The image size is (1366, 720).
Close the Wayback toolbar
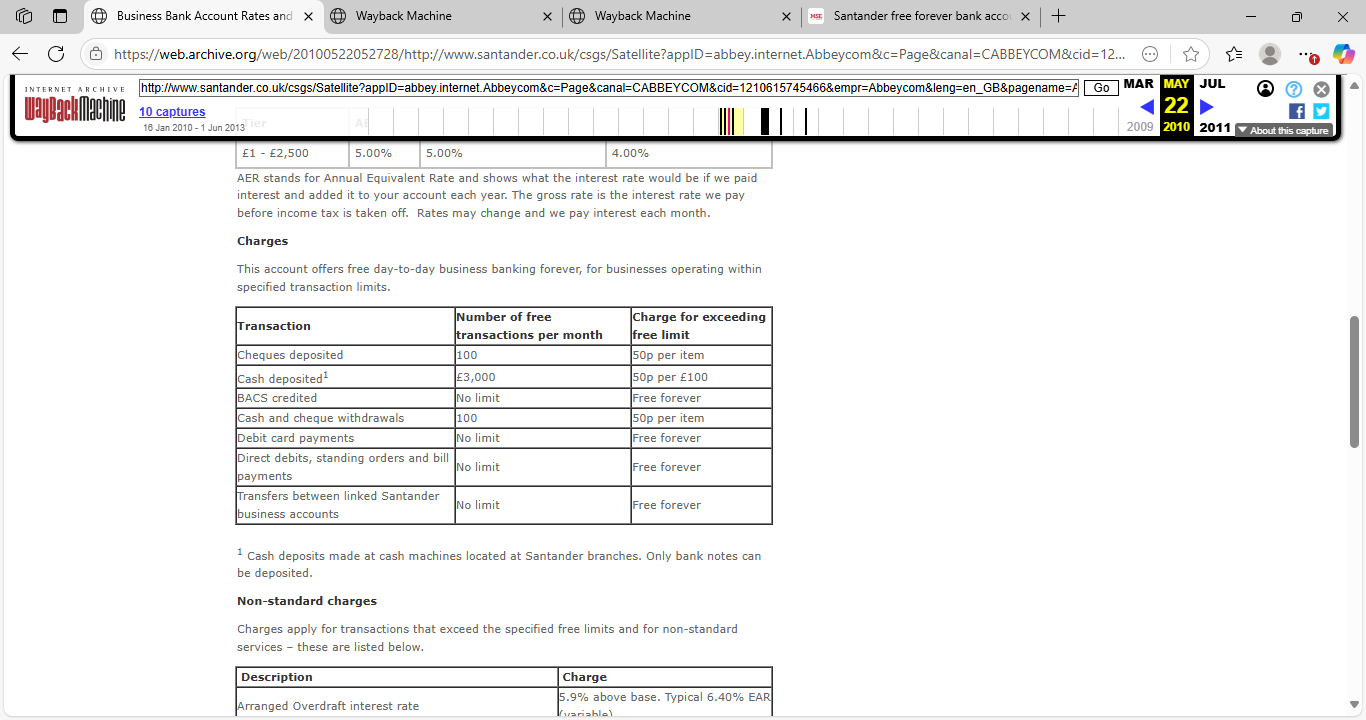[x=1321, y=89]
